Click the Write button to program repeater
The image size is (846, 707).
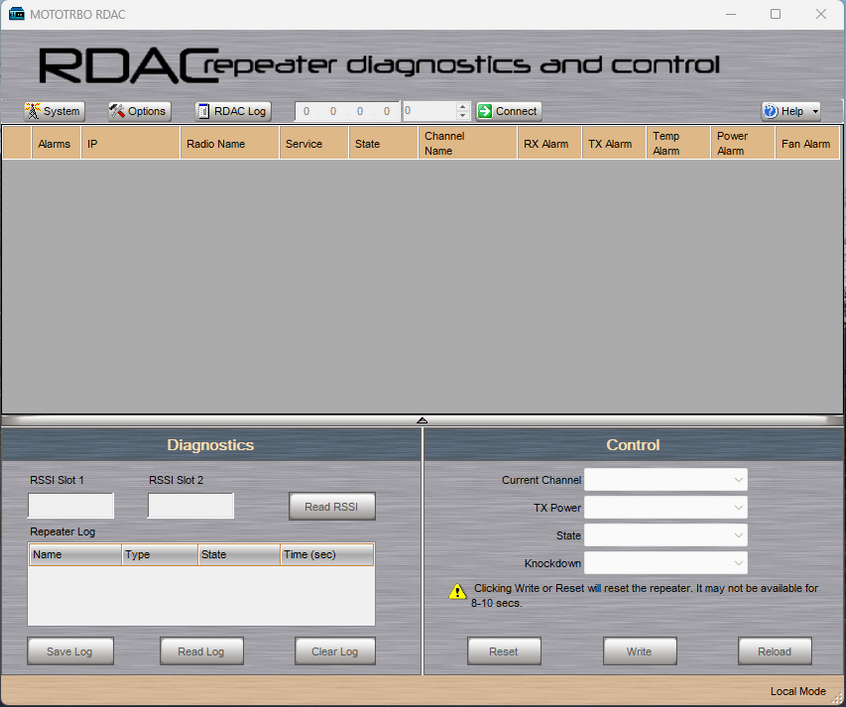[639, 651]
